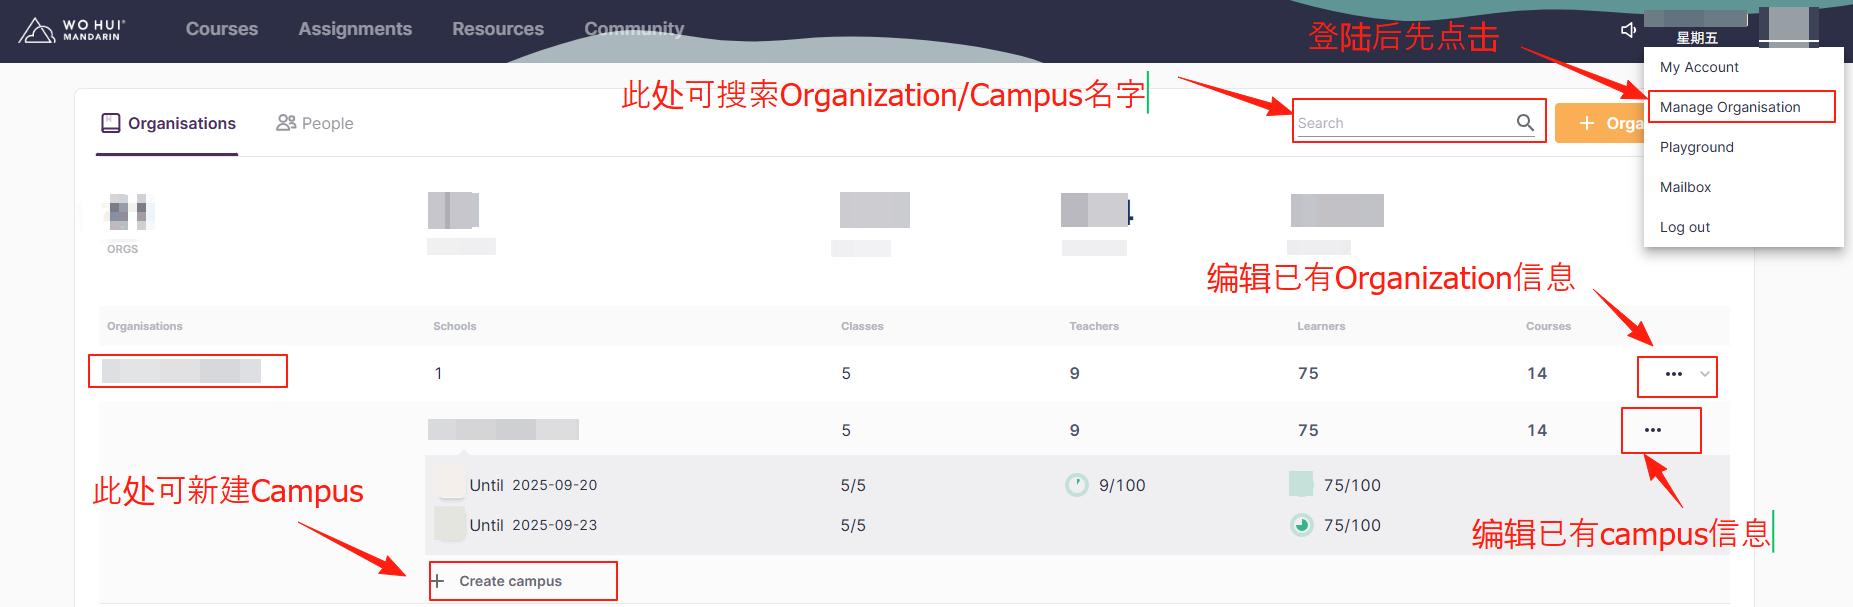
Task: Expand the organisation row chevron
Action: 1705,374
